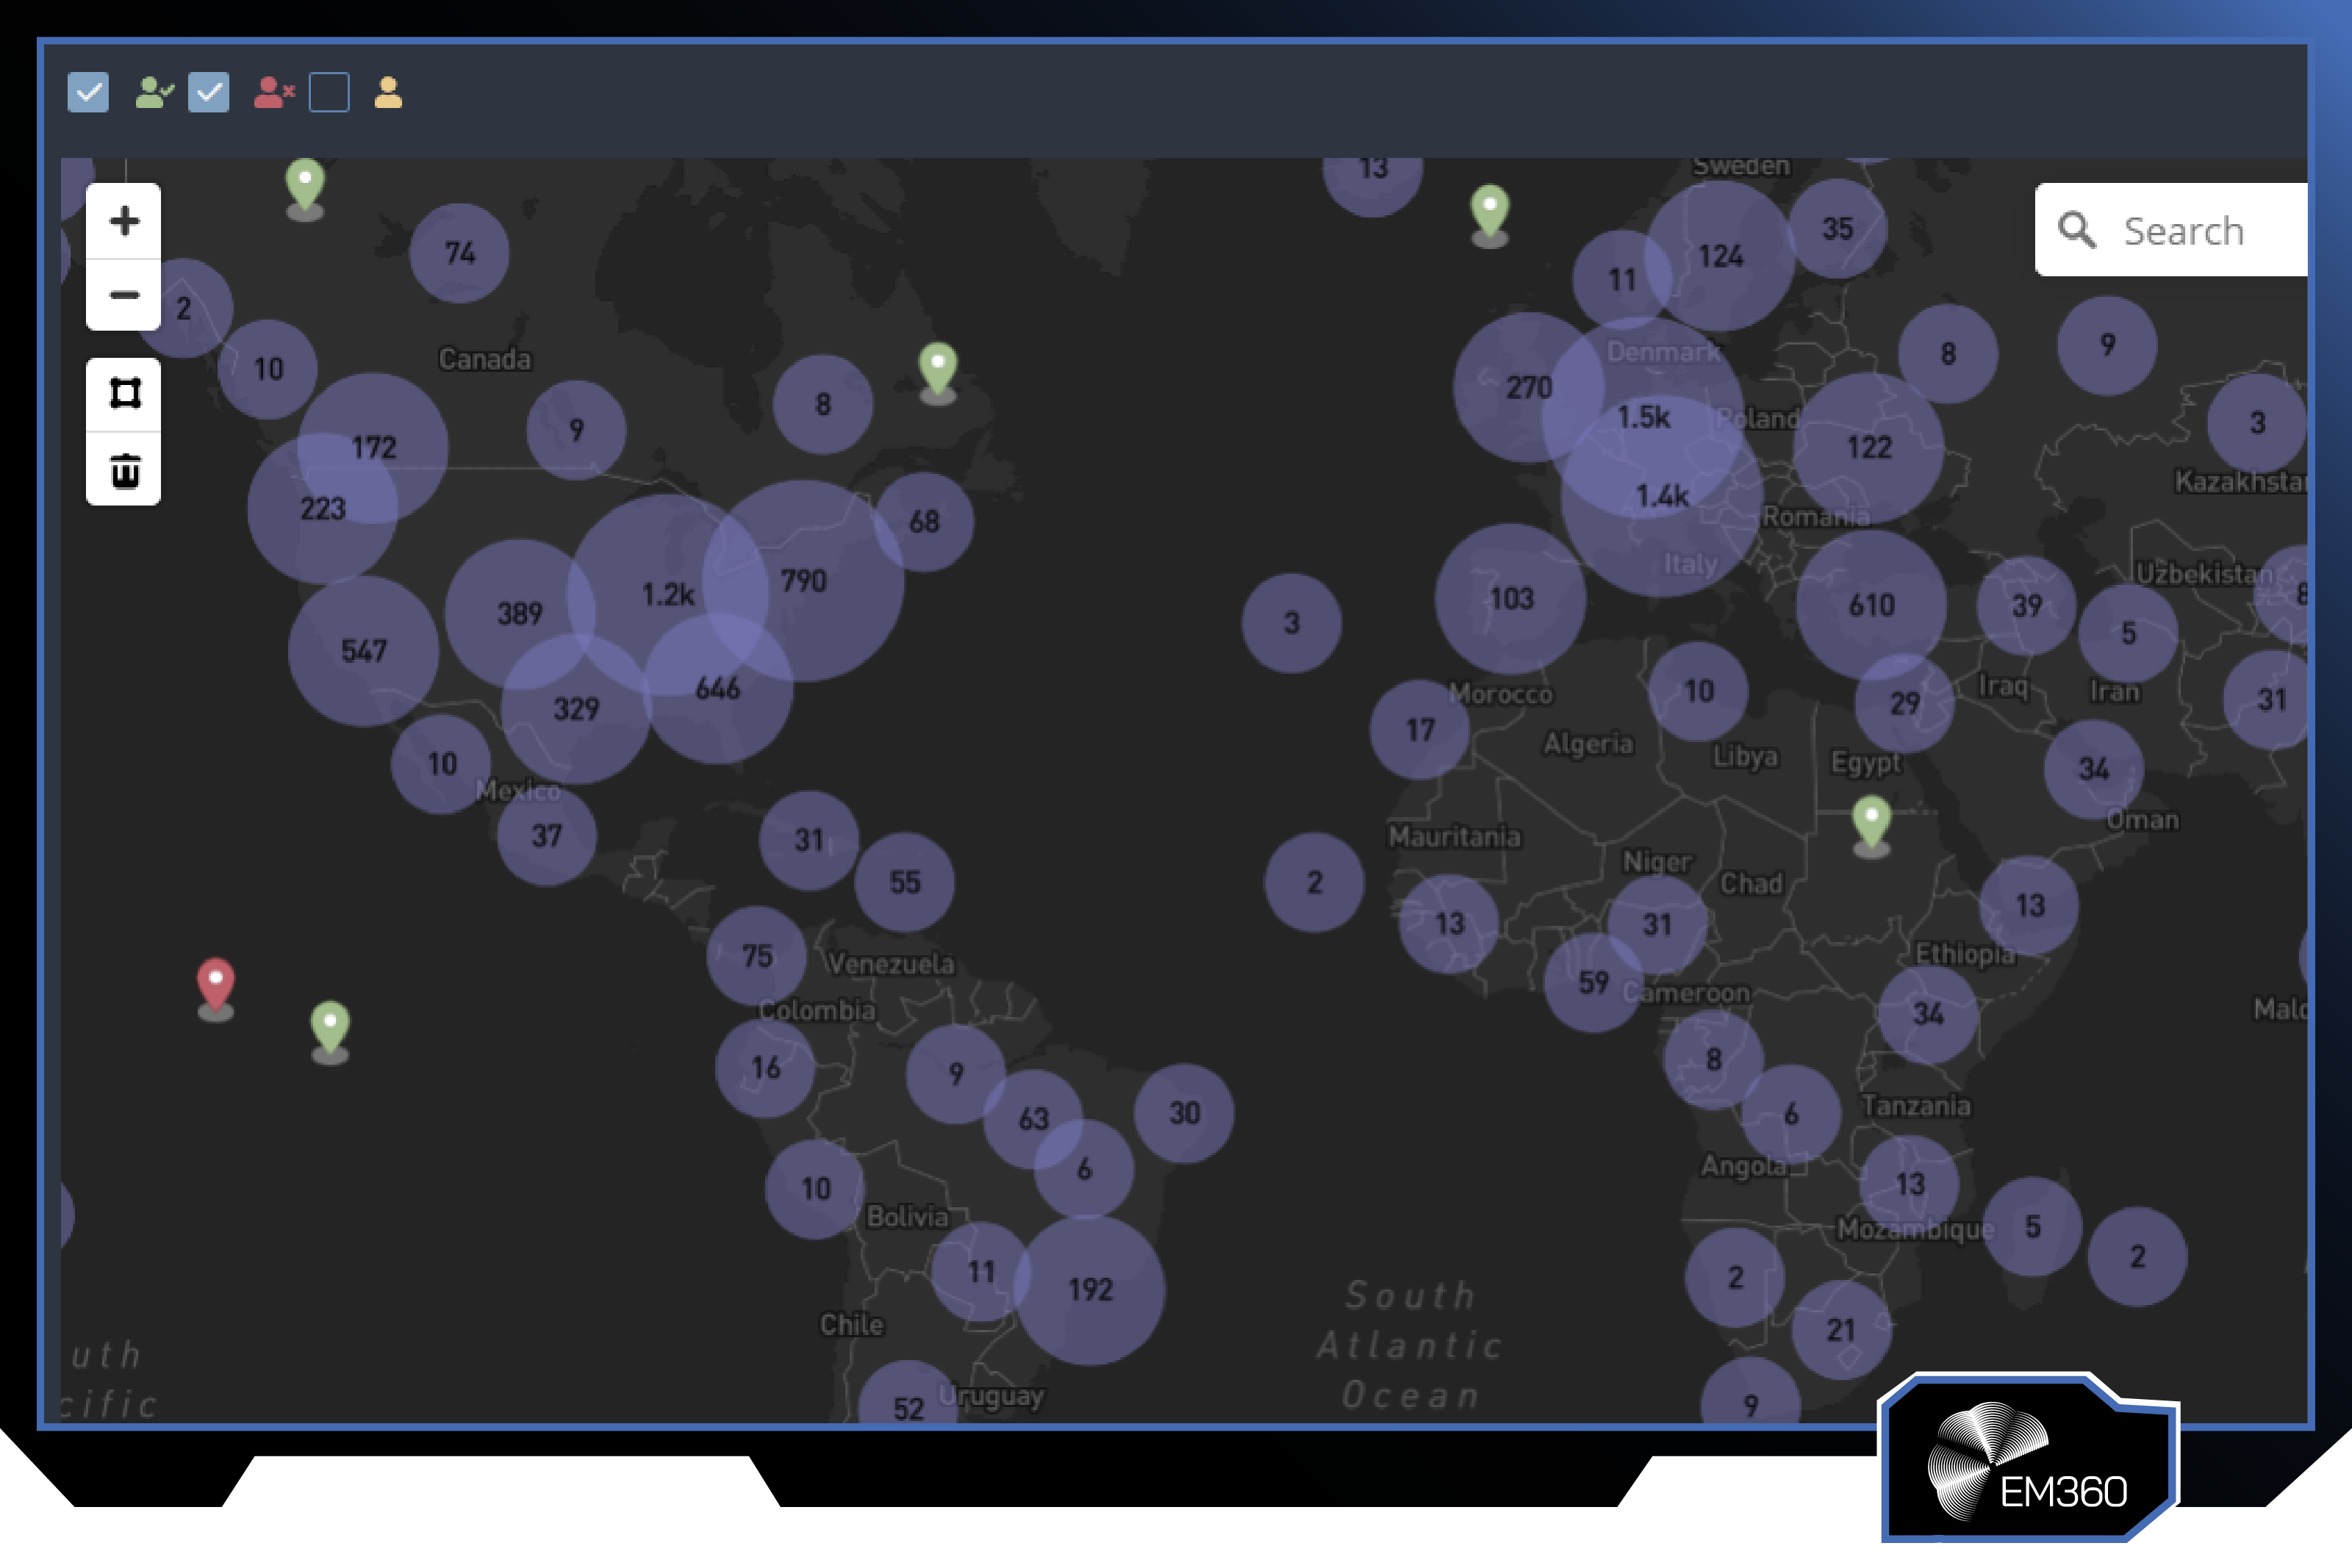This screenshot has width=2352, height=1568.
Task: Click the red blocked-user icon
Action: point(274,93)
